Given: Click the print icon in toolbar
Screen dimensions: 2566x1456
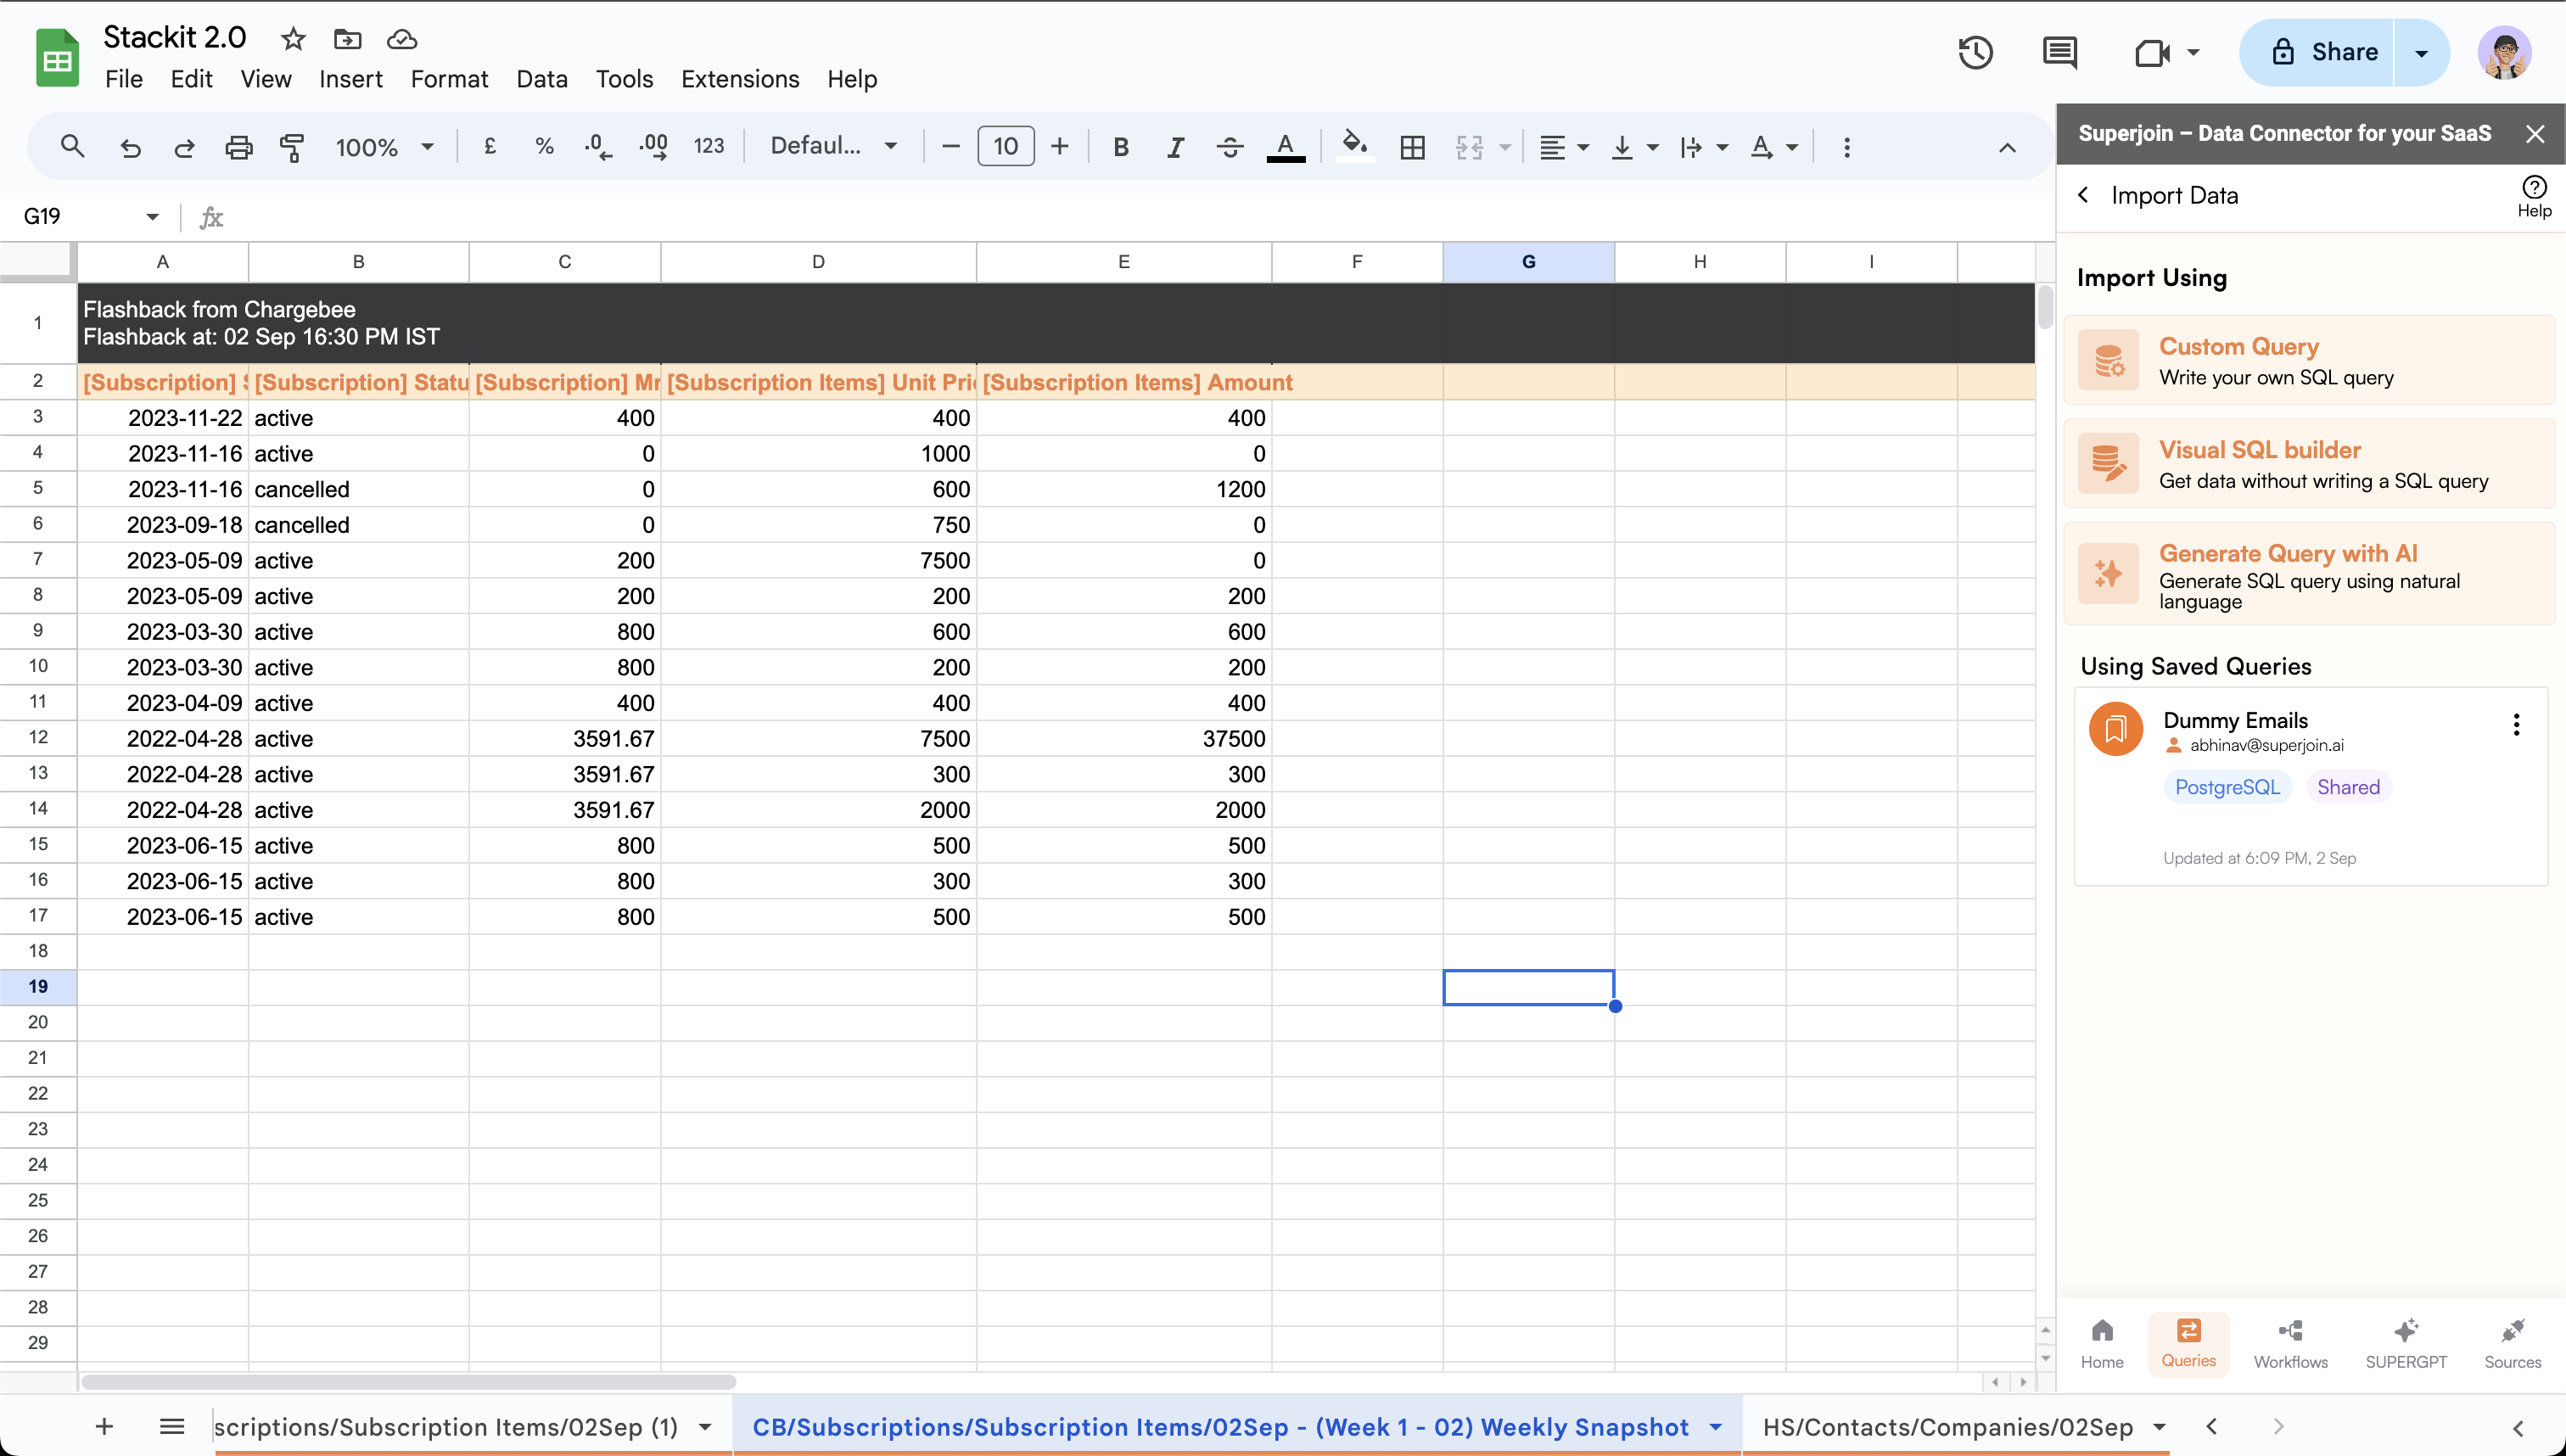Looking at the screenshot, I should click(238, 147).
